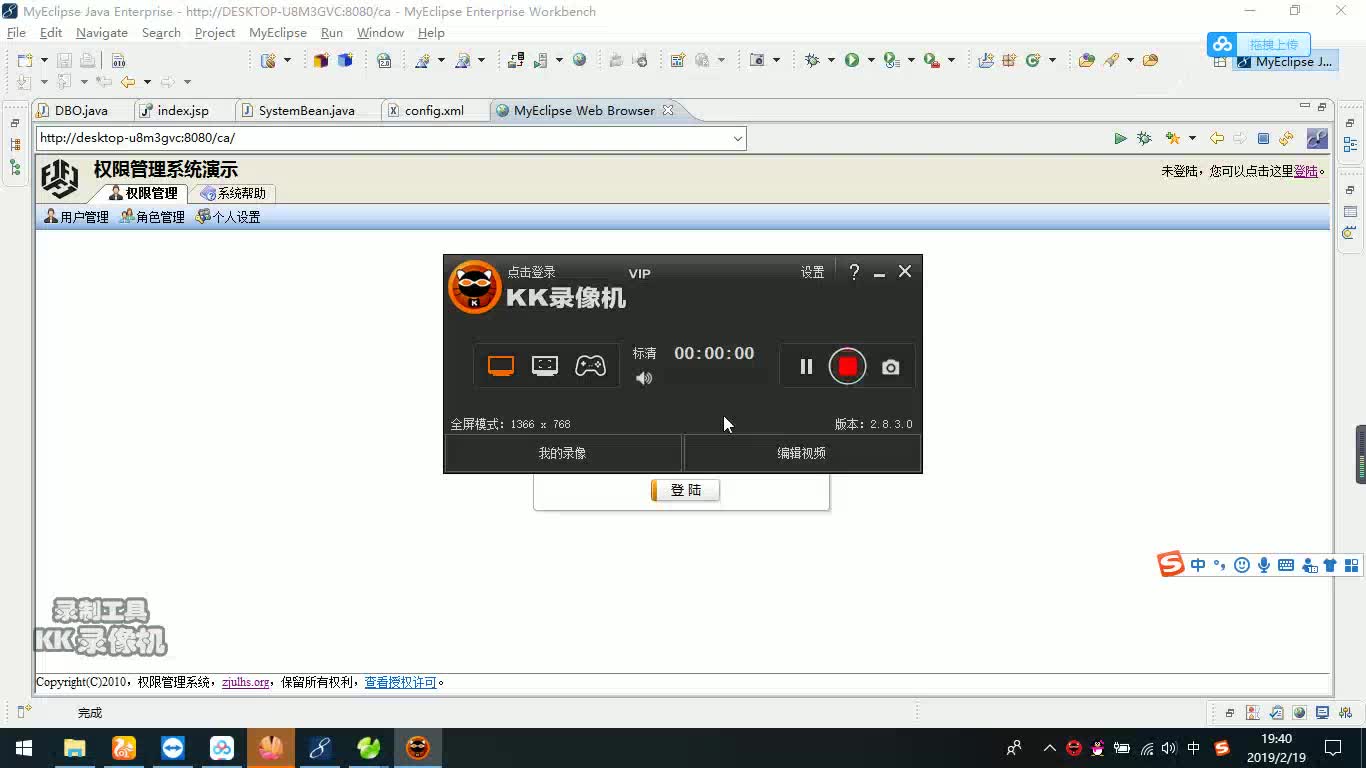This screenshot has width=1366, height=768.
Task: Select game recording mode gamepad icon
Action: point(590,366)
